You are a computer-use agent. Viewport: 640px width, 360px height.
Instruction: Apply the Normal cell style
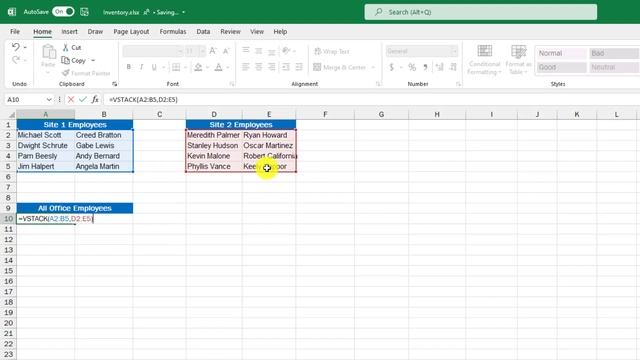561,53
